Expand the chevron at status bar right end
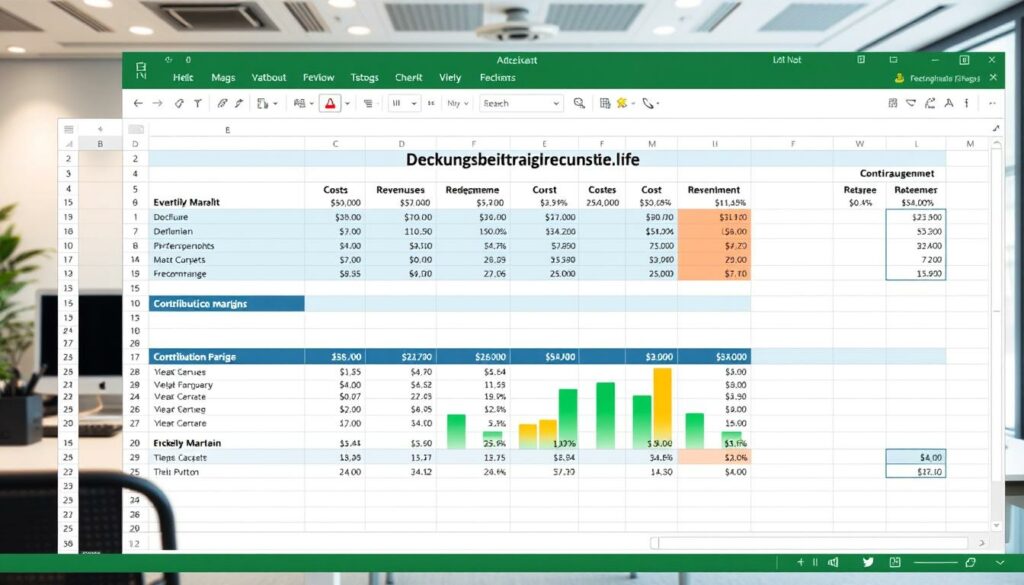The height and width of the screenshot is (585, 1024). 1000,562
